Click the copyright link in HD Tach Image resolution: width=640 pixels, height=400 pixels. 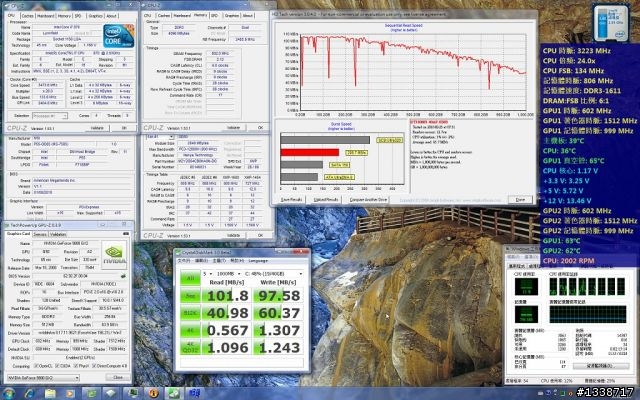451,200
